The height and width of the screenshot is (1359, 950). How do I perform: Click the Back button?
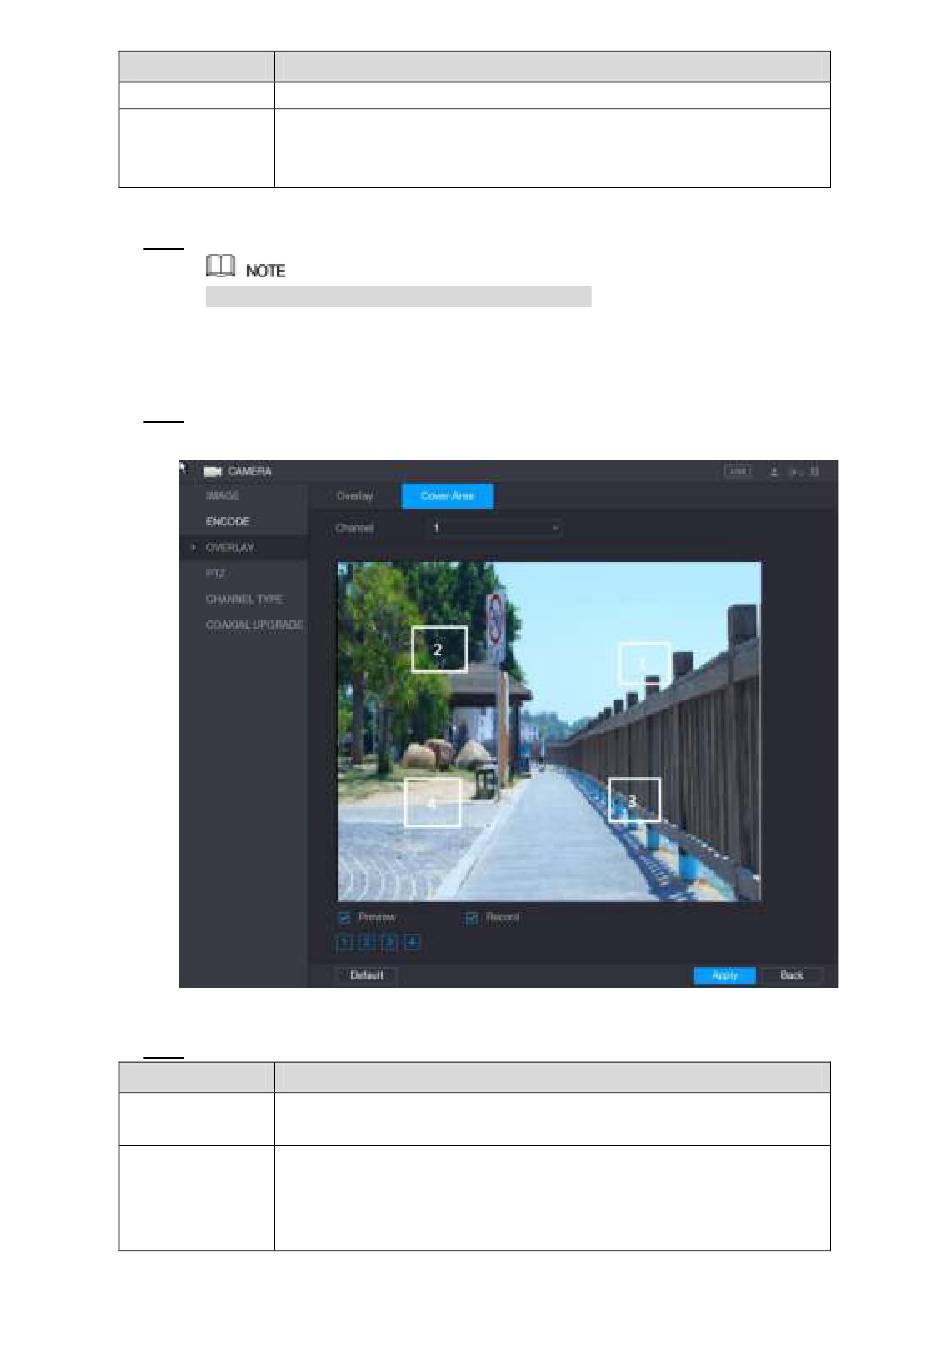791,975
